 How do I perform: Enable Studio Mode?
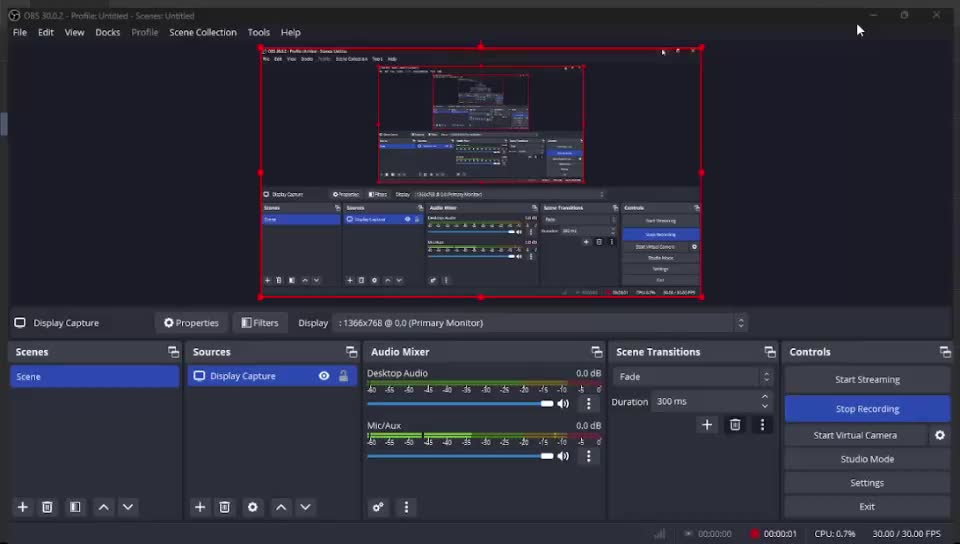(x=867, y=459)
